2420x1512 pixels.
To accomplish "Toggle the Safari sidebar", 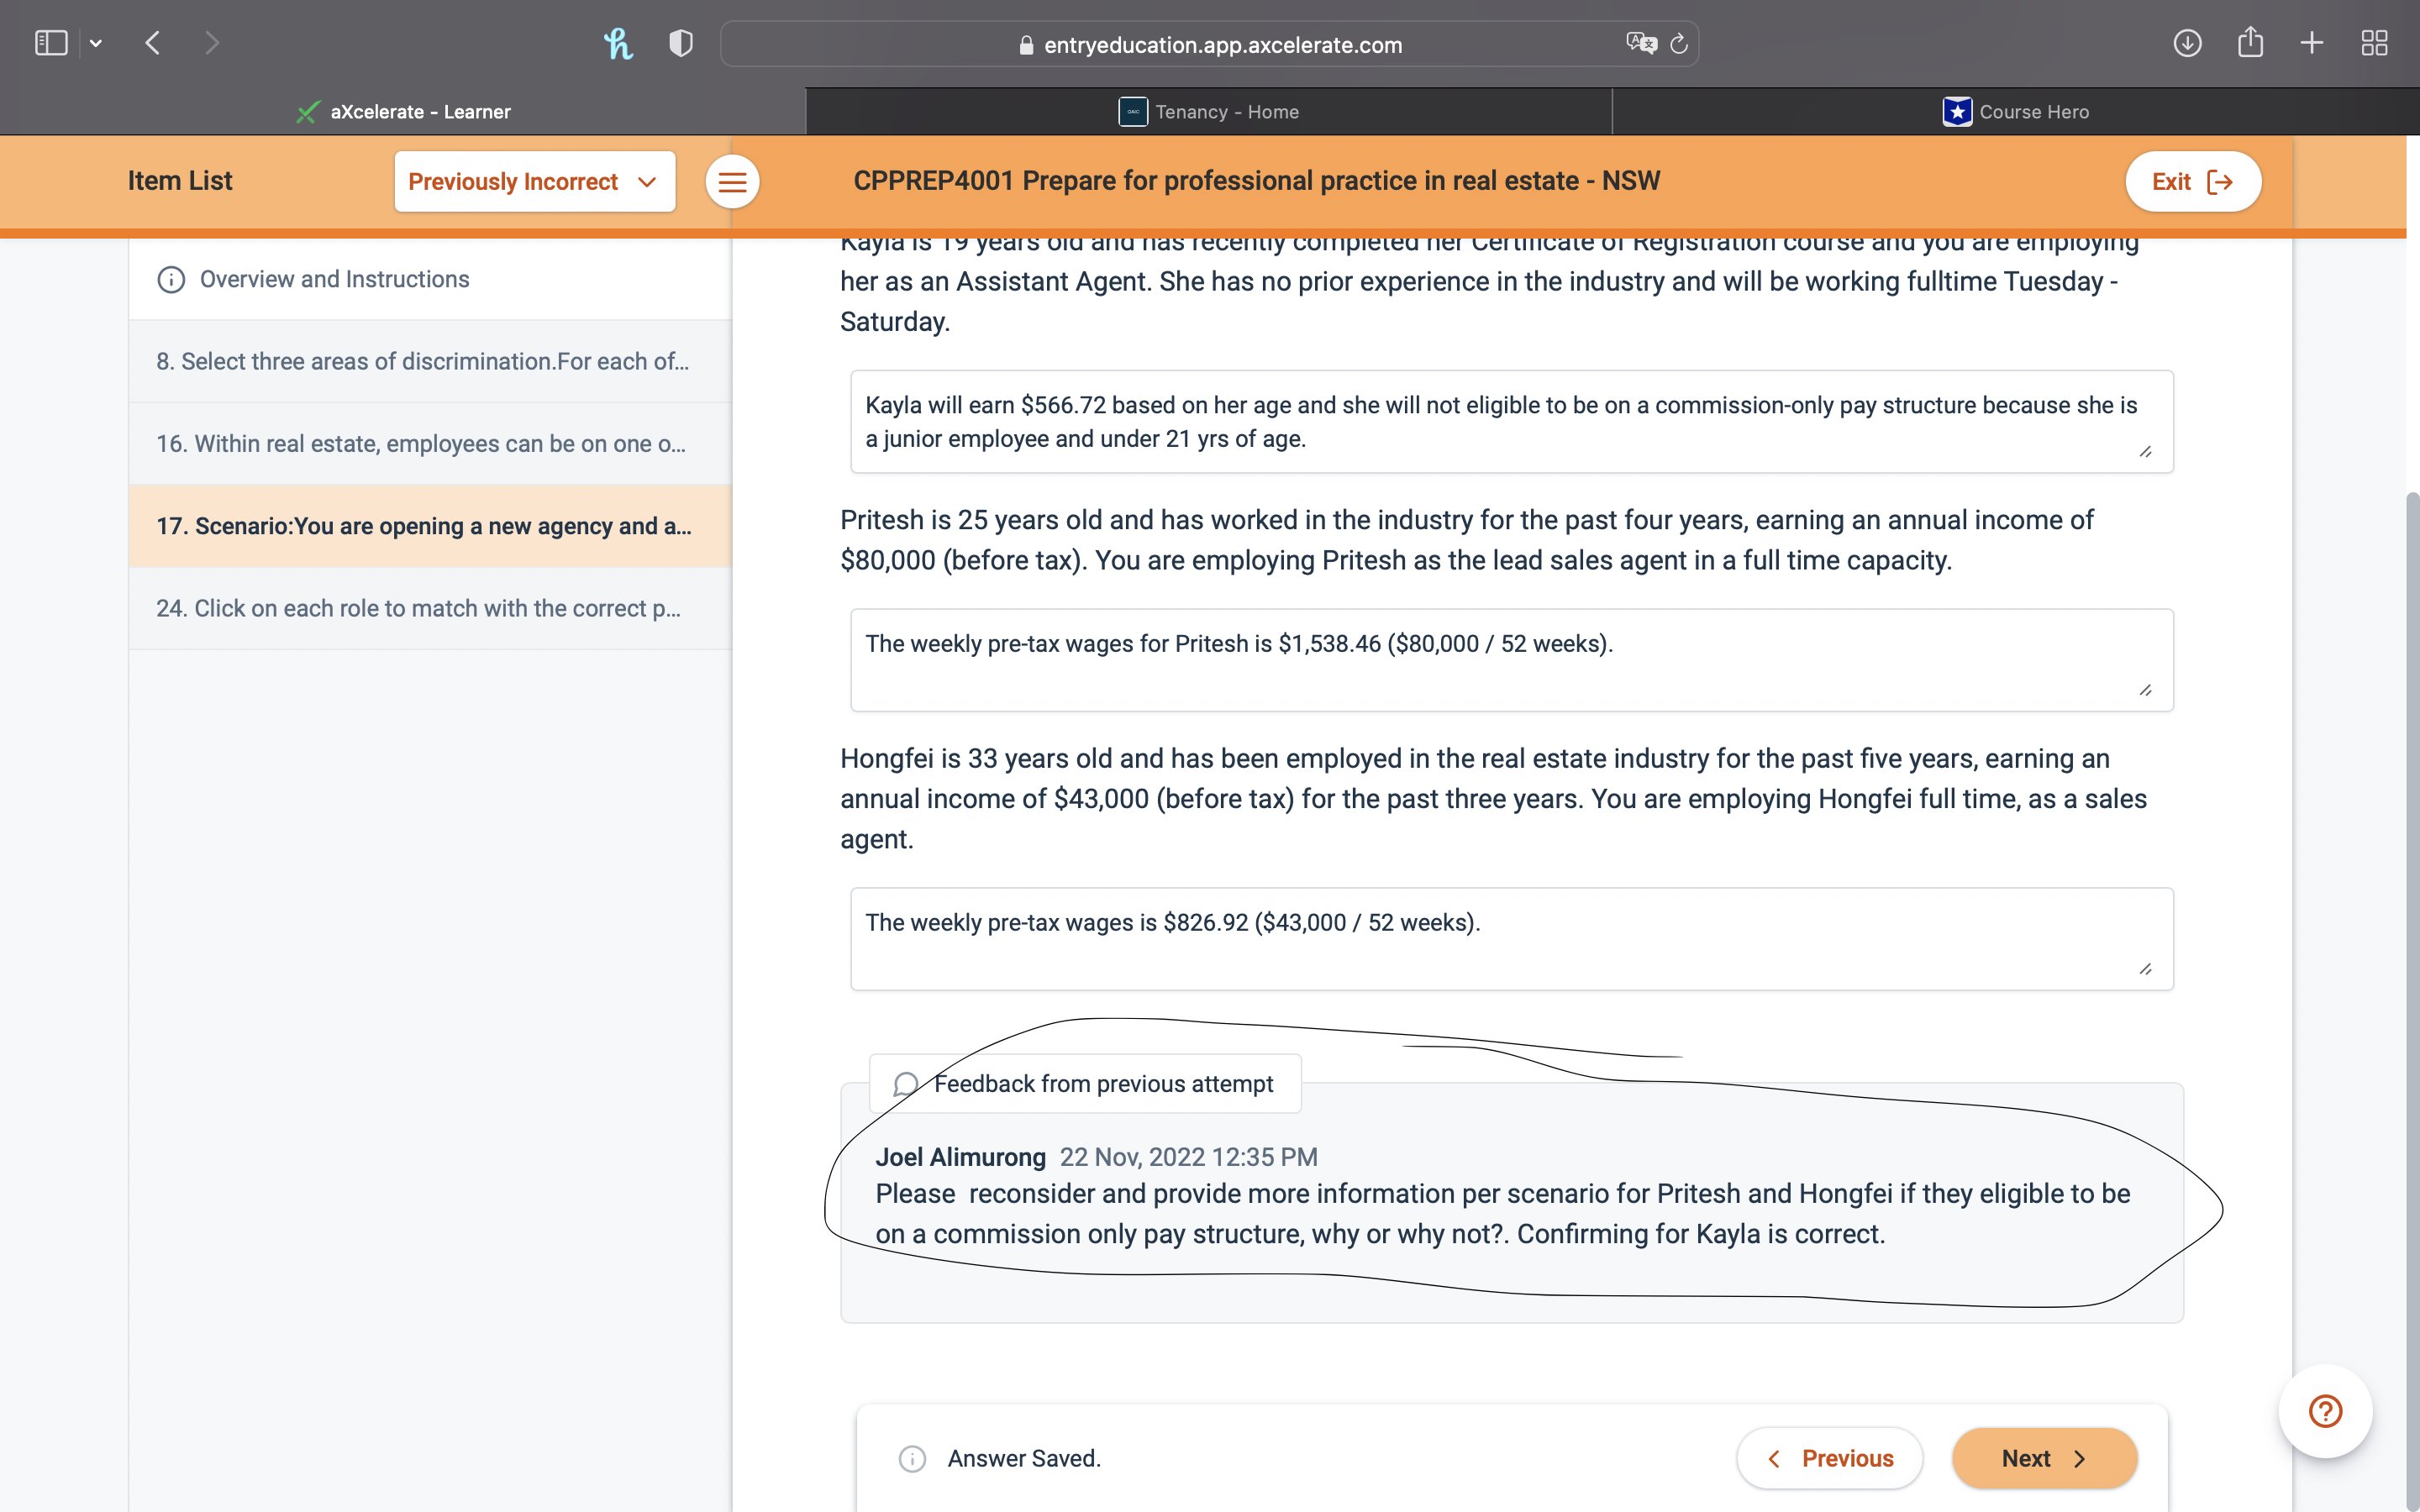I will 51,44.
